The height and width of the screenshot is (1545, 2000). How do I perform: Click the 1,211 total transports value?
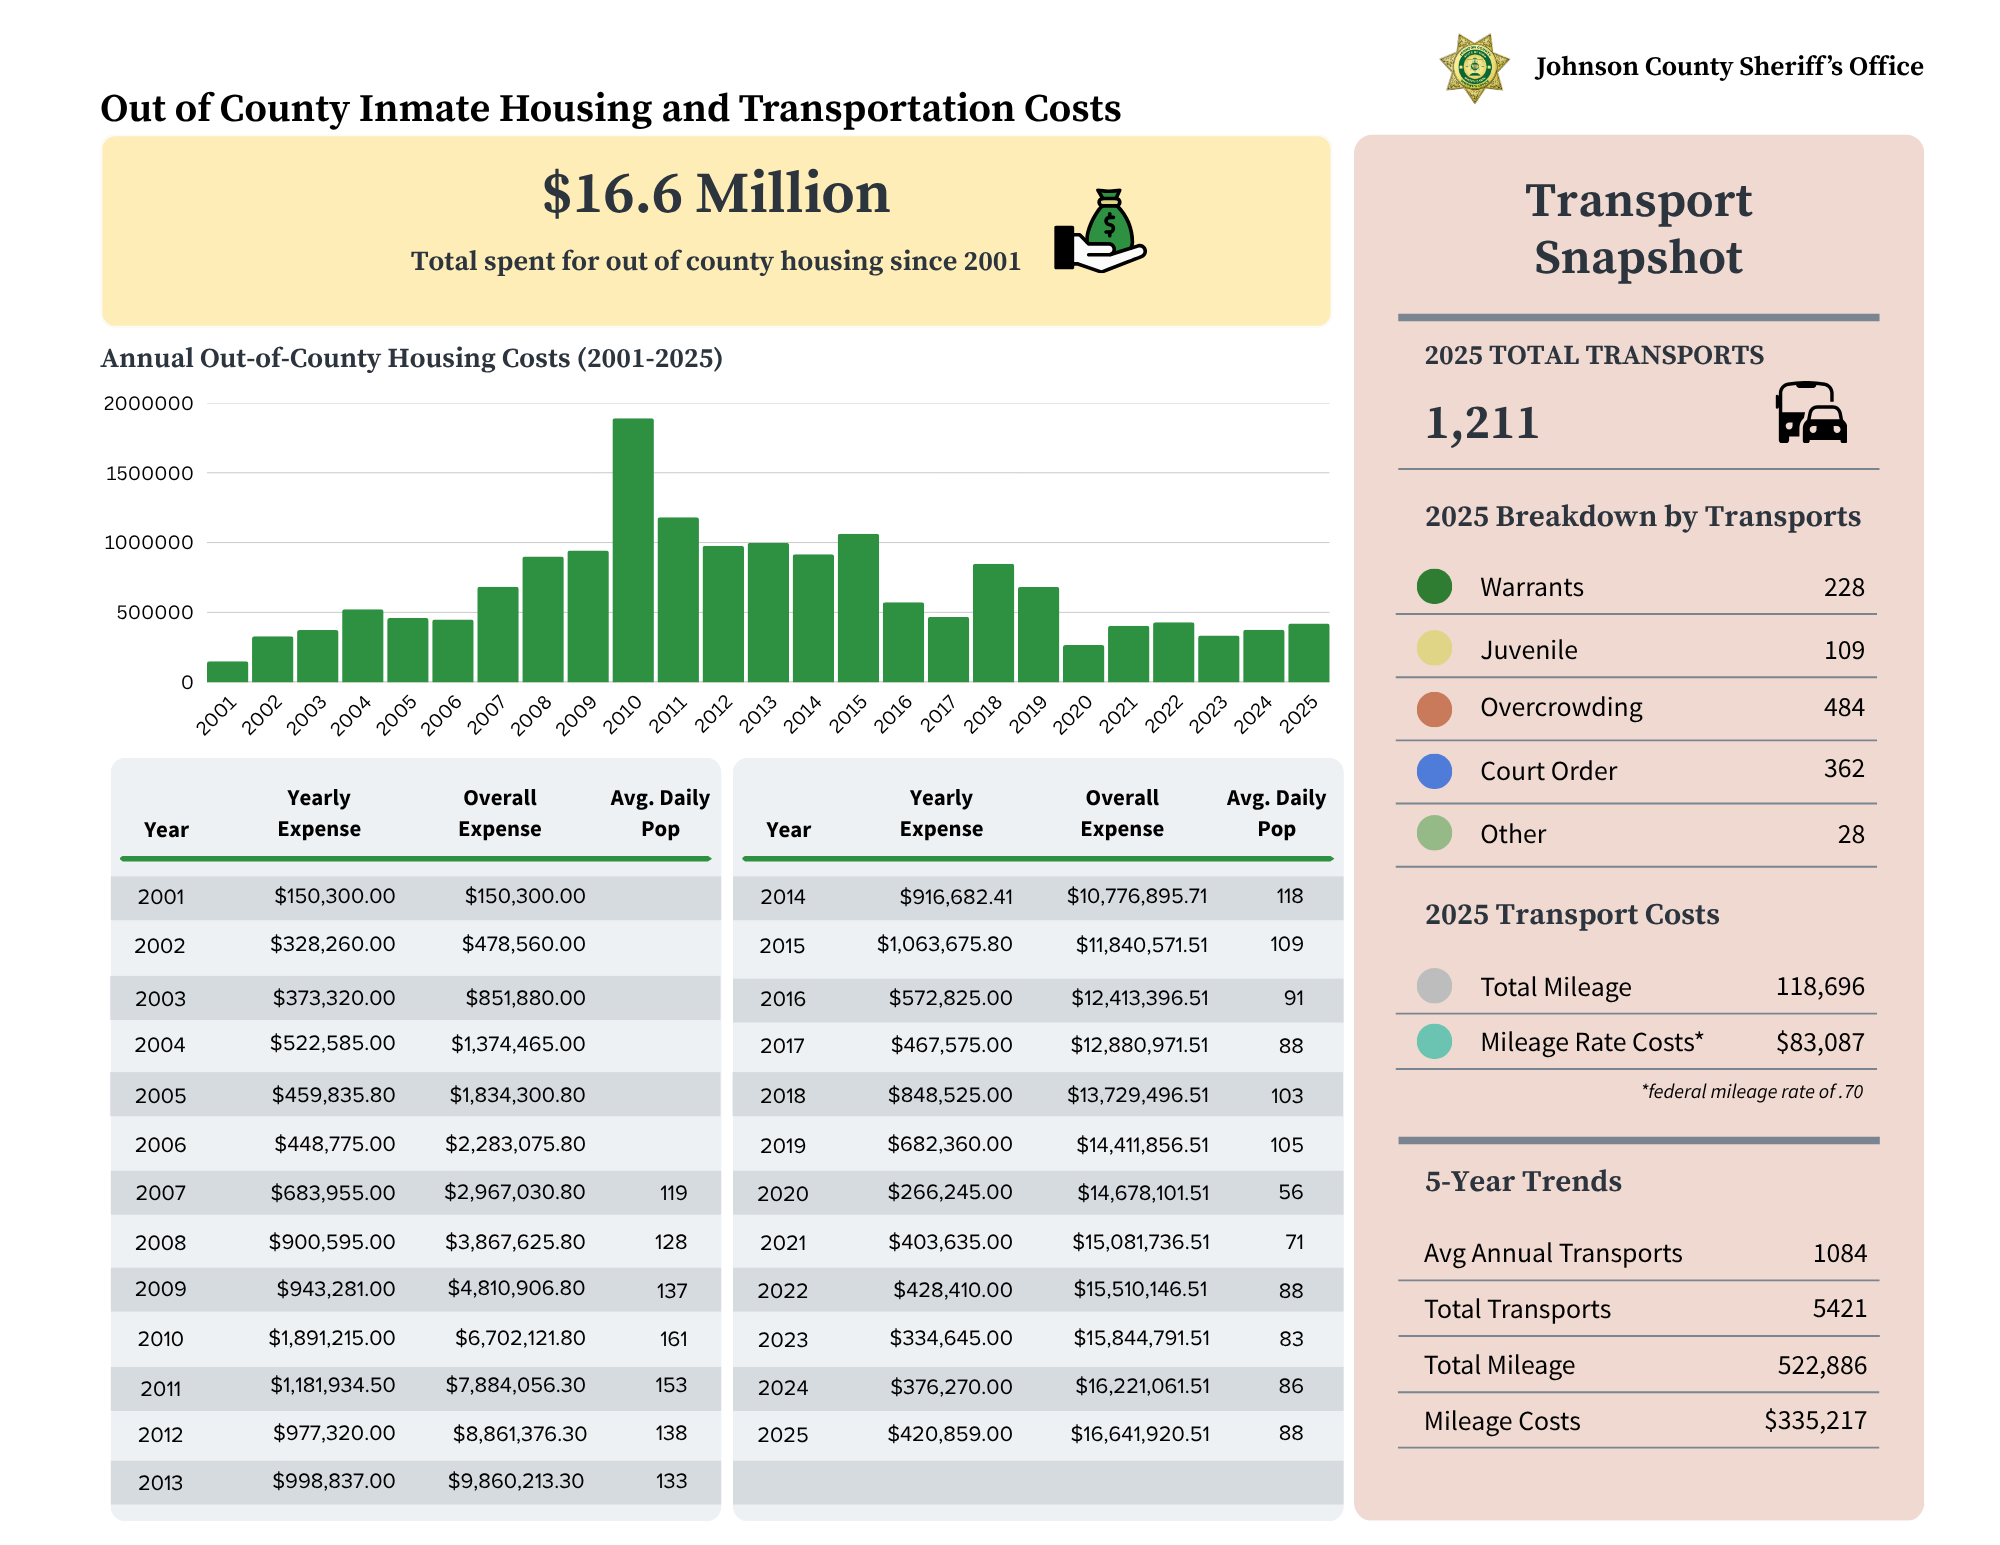(1481, 423)
